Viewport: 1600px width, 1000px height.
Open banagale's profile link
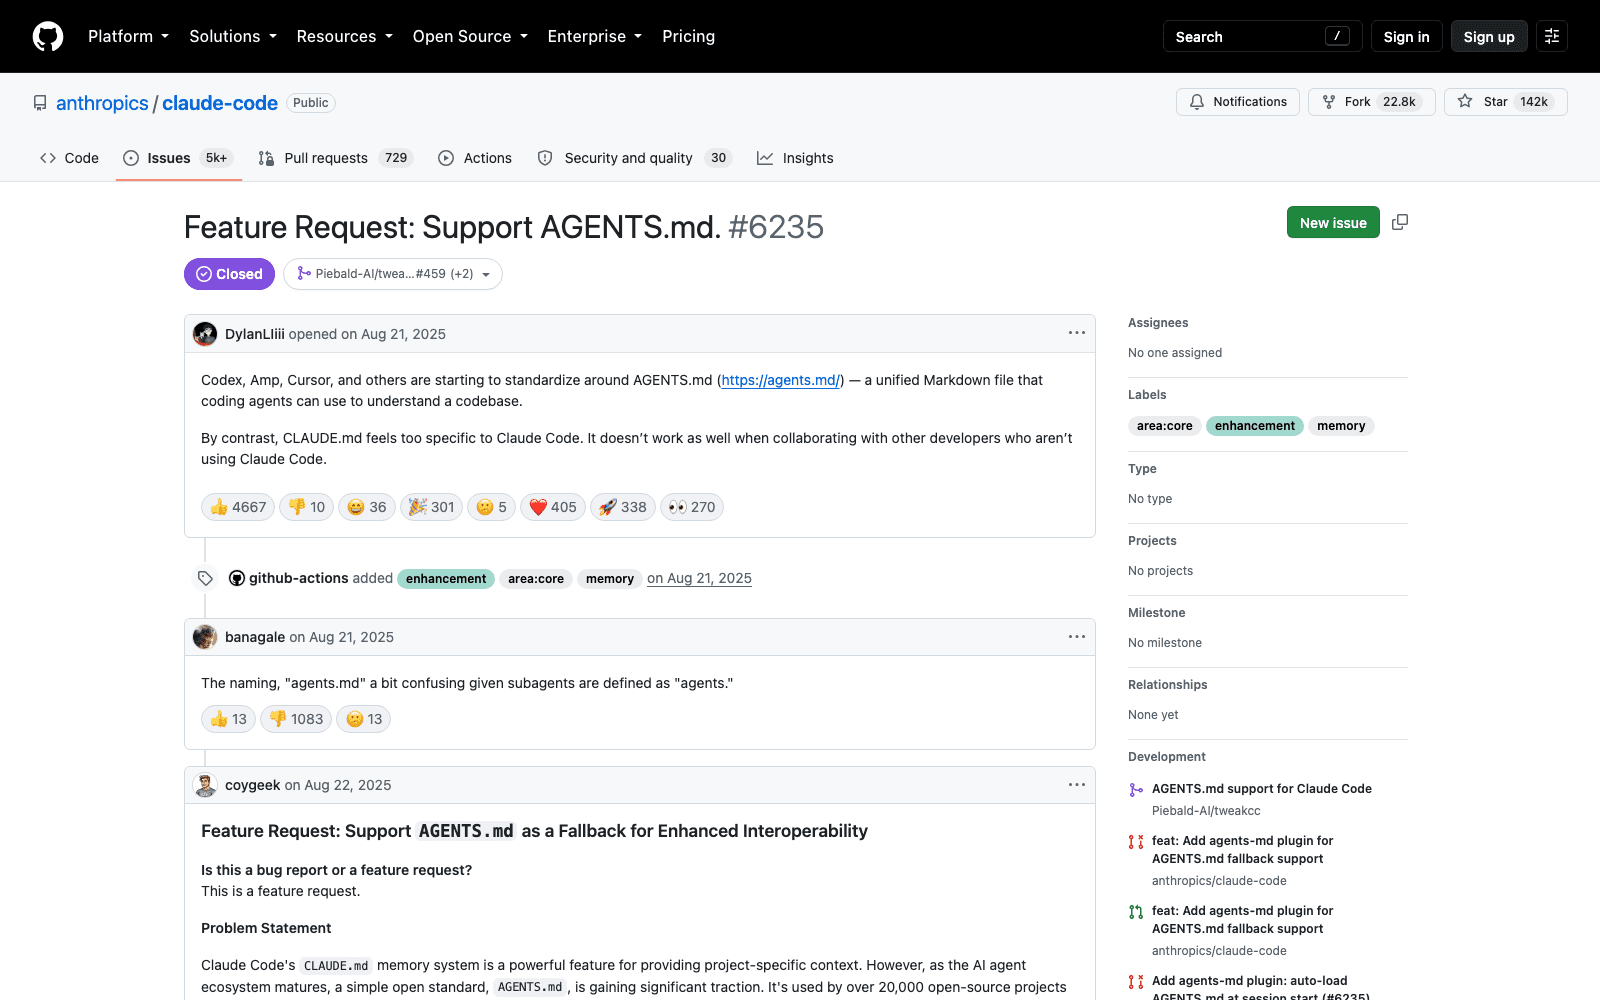click(255, 637)
